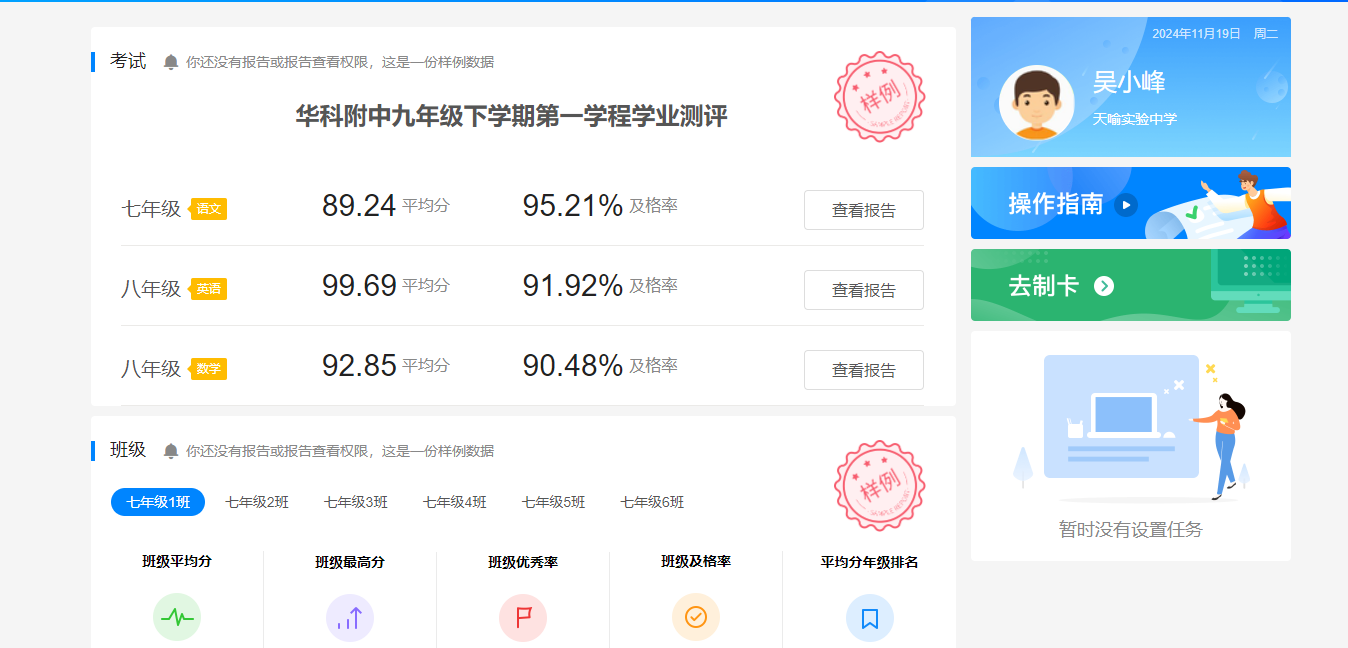Viewport: 1348px width, 648px height.
Task: Click the 暂时没有设置任务 message
Action: point(1131,530)
